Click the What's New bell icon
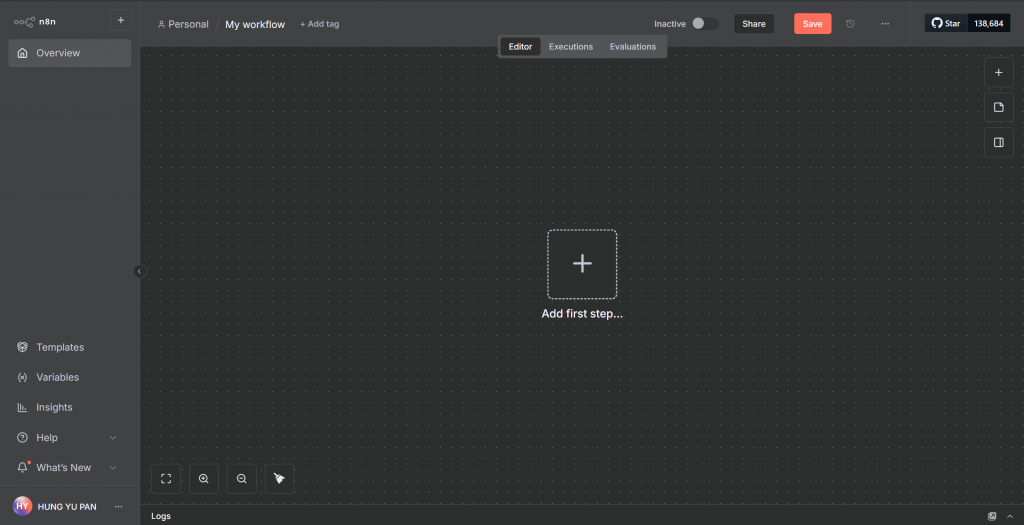The width and height of the screenshot is (1024, 525). point(23,468)
